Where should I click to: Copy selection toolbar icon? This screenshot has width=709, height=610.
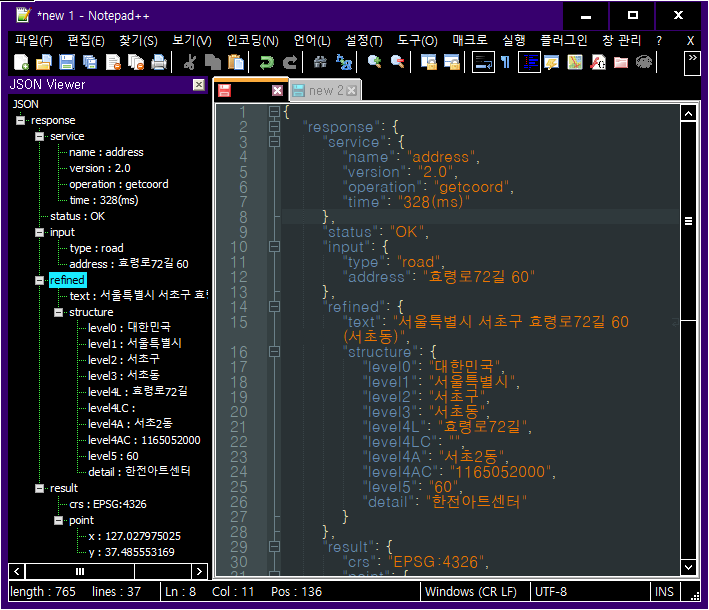[x=213, y=62]
